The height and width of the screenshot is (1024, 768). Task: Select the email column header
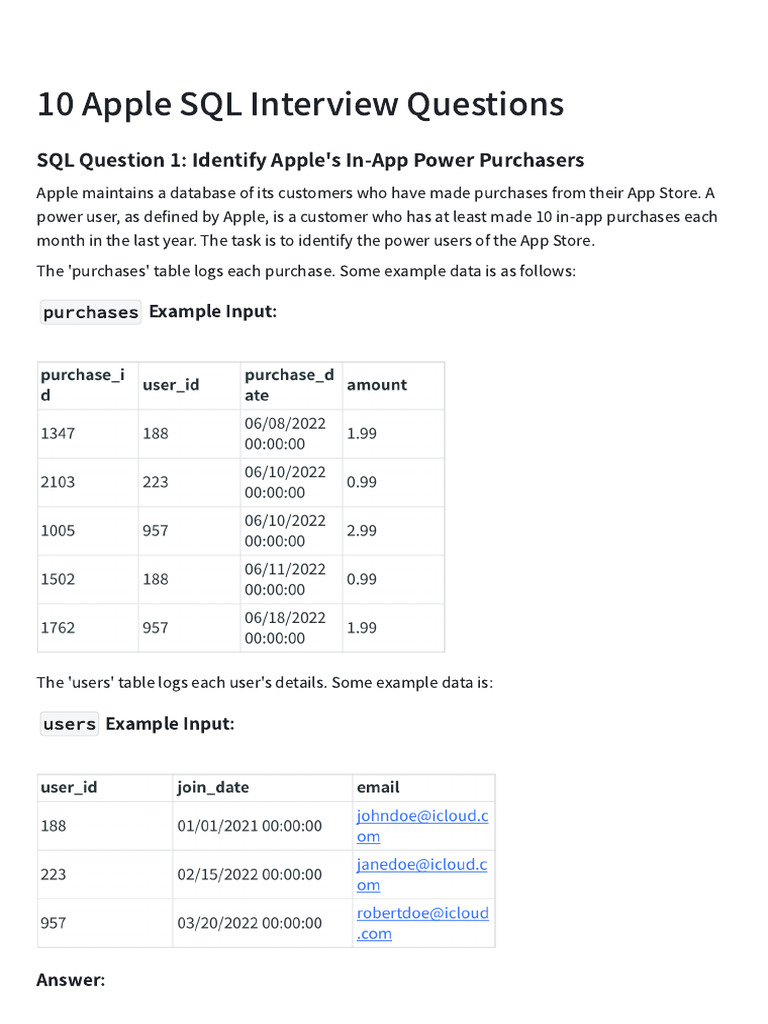378,787
